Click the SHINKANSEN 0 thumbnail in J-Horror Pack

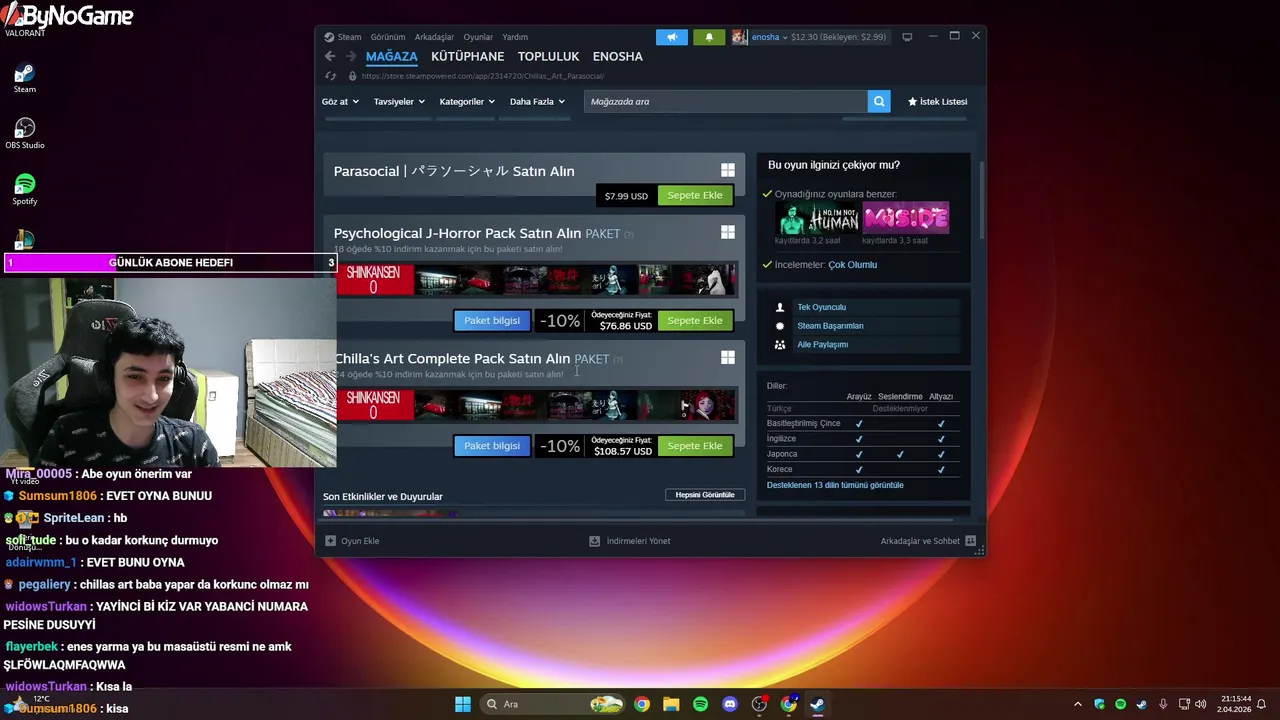point(374,280)
